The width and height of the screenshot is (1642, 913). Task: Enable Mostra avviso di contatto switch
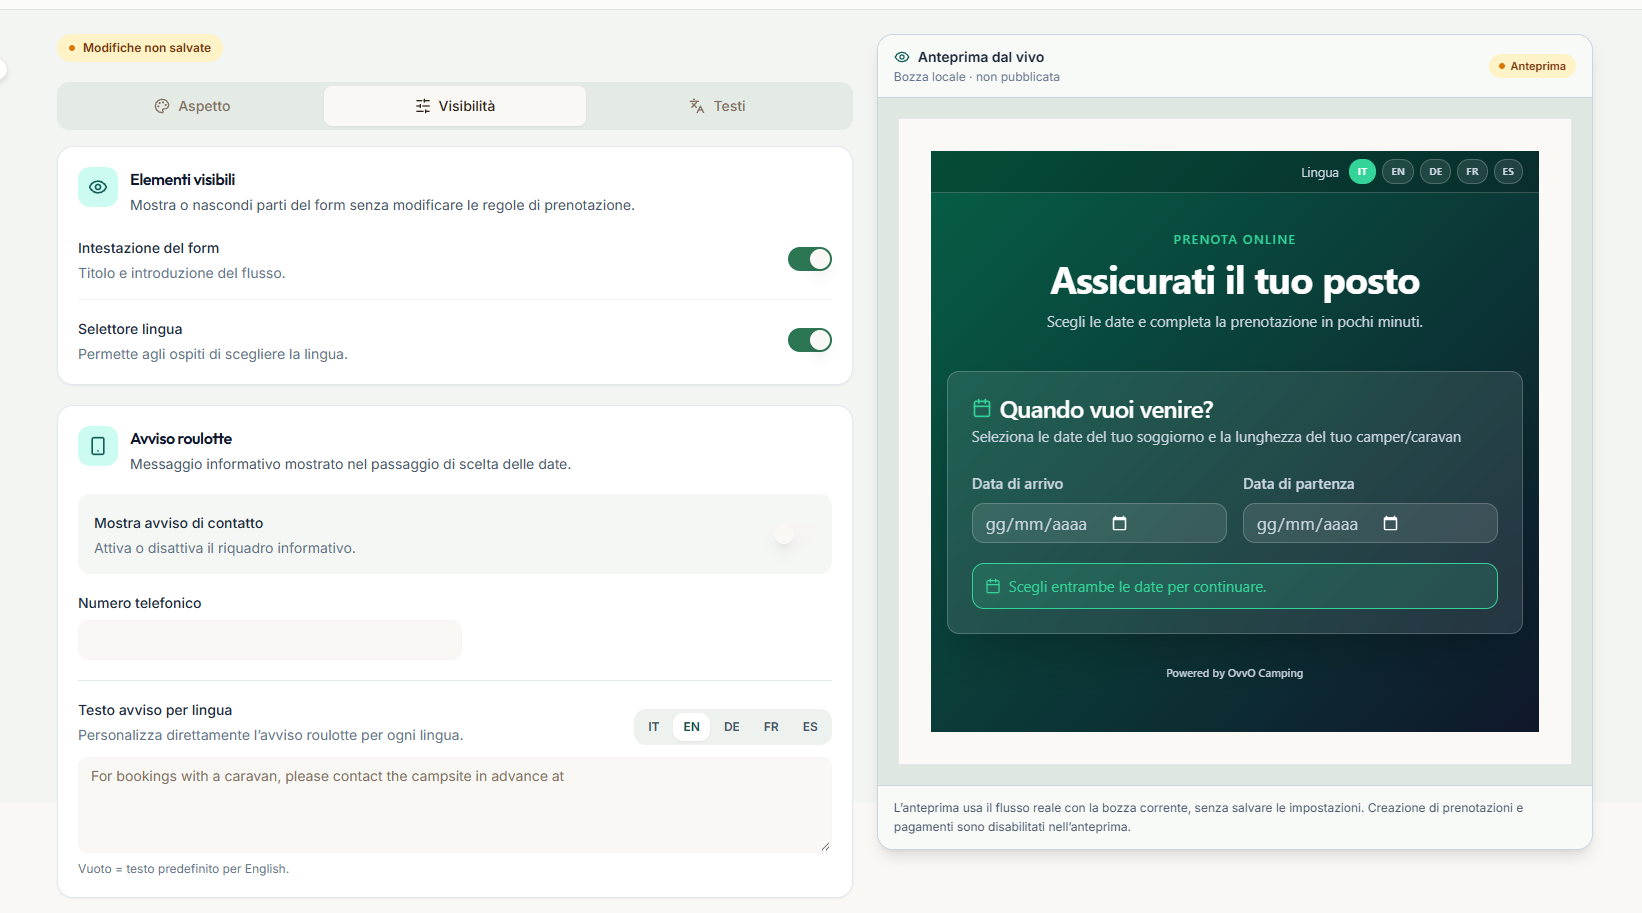pyautogui.click(x=794, y=535)
